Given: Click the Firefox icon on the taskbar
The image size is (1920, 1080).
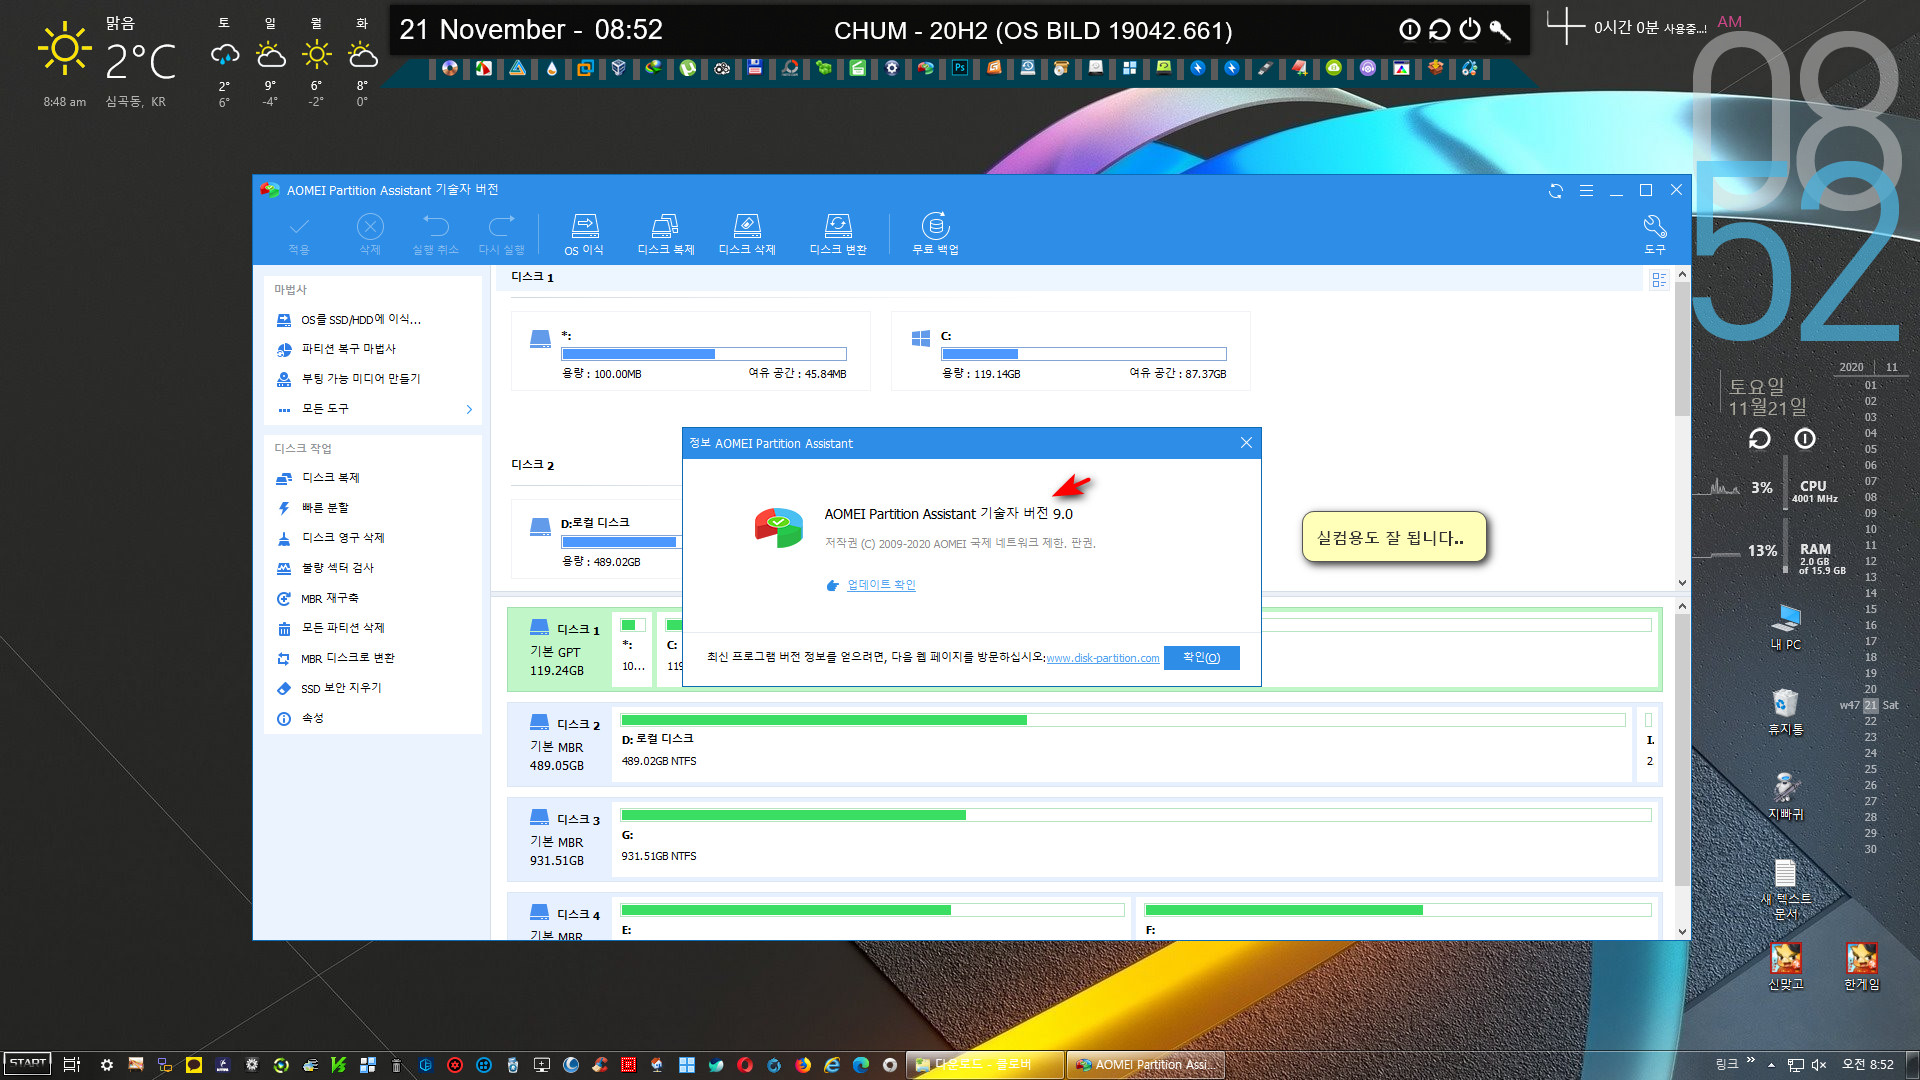Looking at the screenshot, I should click(x=803, y=1065).
